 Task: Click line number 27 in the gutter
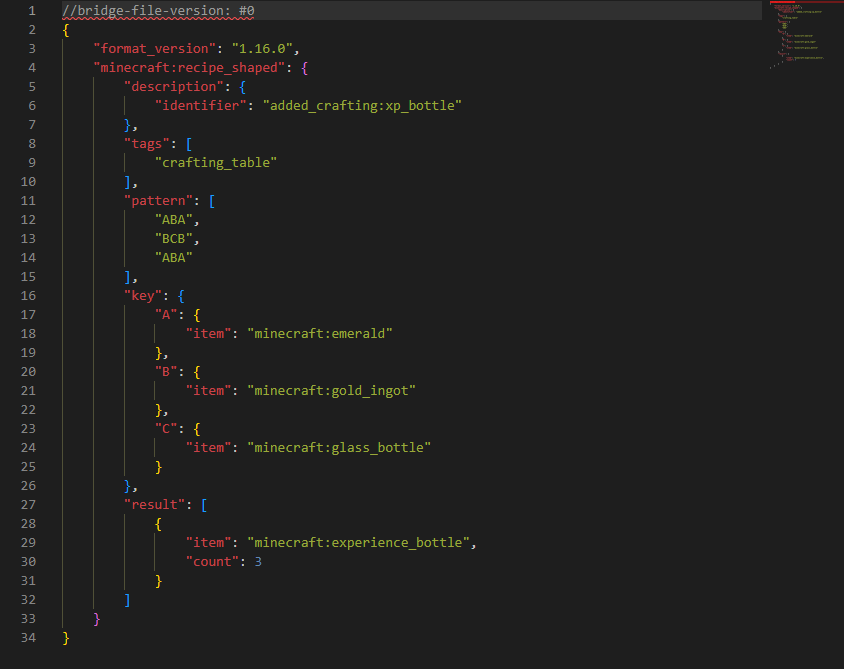point(28,505)
